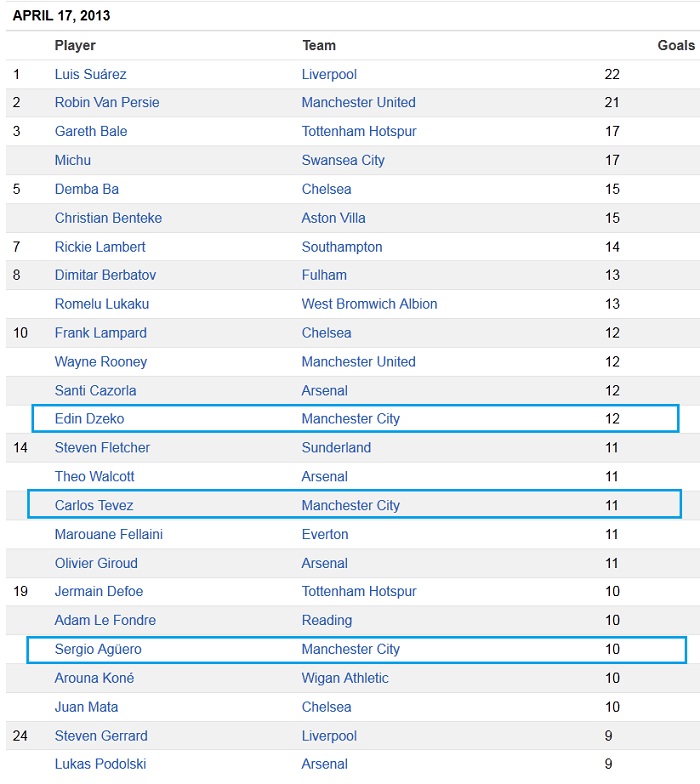Open Christian Benteke's profile link
The height and width of the screenshot is (784, 700).
click(x=108, y=218)
